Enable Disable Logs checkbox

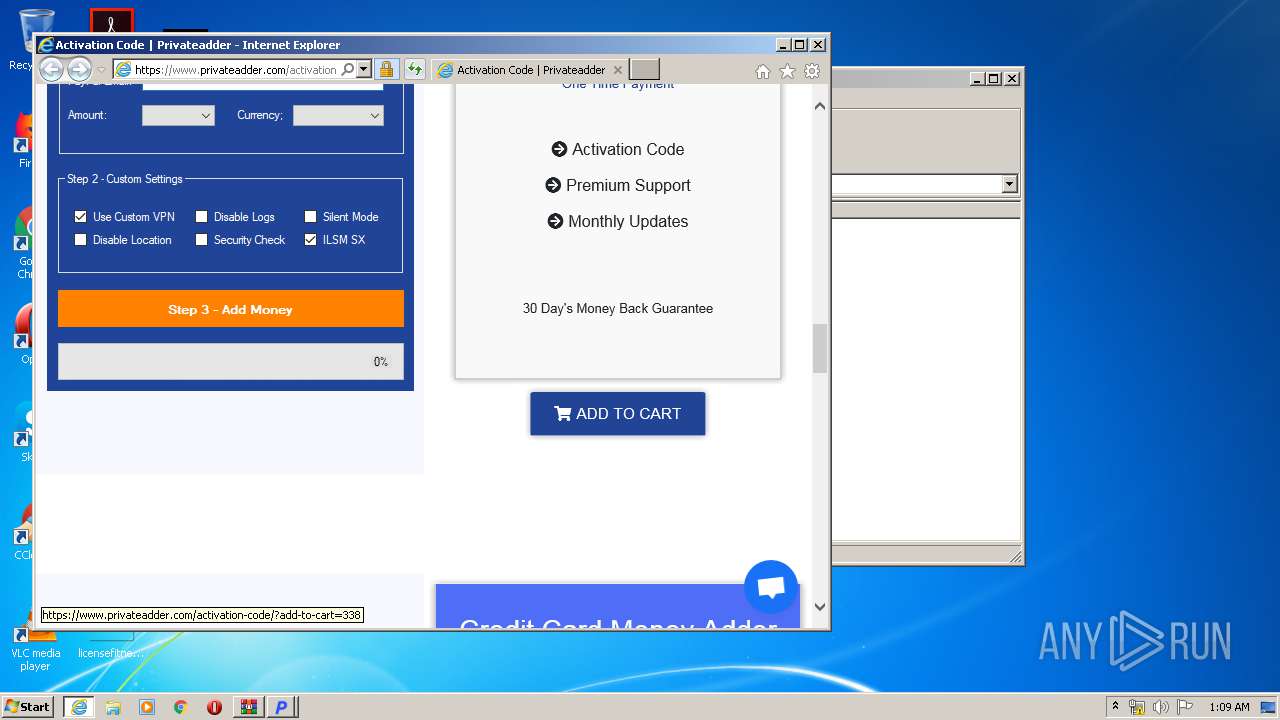coord(201,216)
